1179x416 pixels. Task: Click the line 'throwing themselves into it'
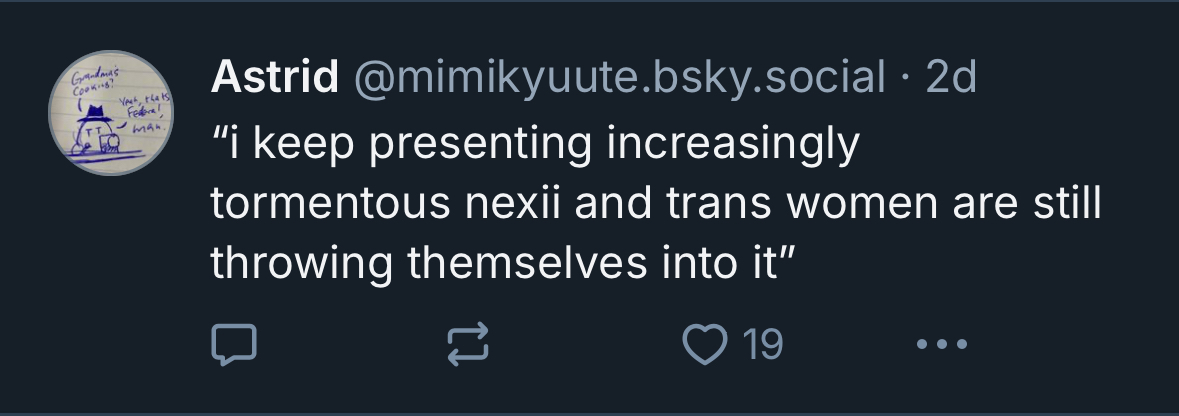coord(502,263)
